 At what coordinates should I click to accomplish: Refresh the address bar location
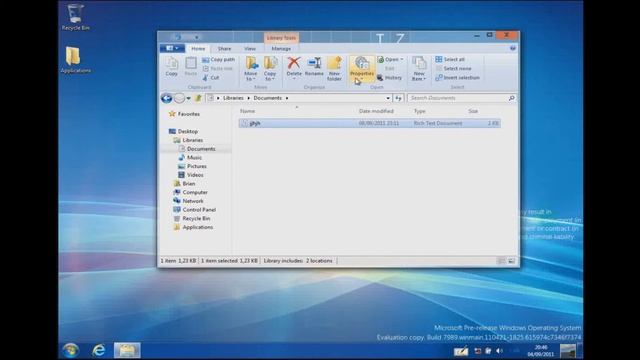click(398, 98)
